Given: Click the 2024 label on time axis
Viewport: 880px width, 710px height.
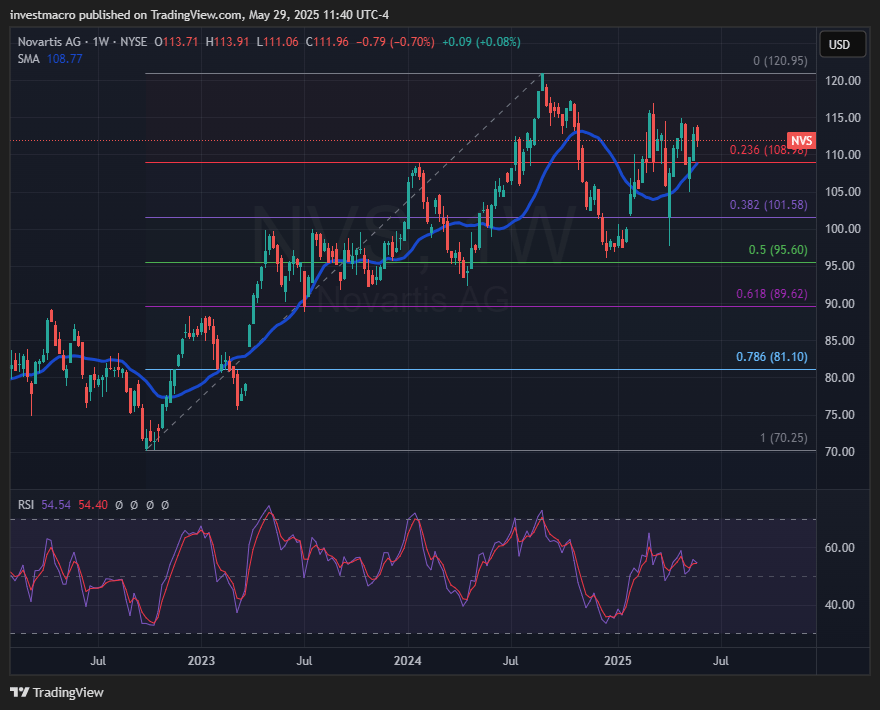Looking at the screenshot, I should click(407, 661).
